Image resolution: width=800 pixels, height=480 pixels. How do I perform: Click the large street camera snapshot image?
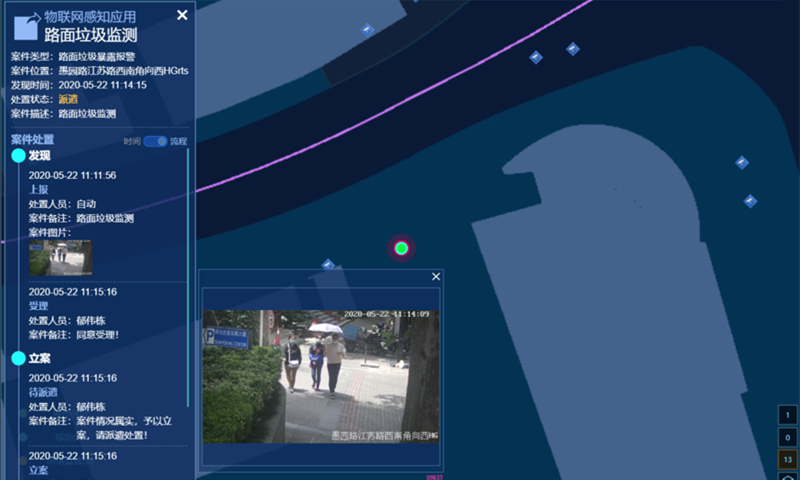tap(320, 376)
